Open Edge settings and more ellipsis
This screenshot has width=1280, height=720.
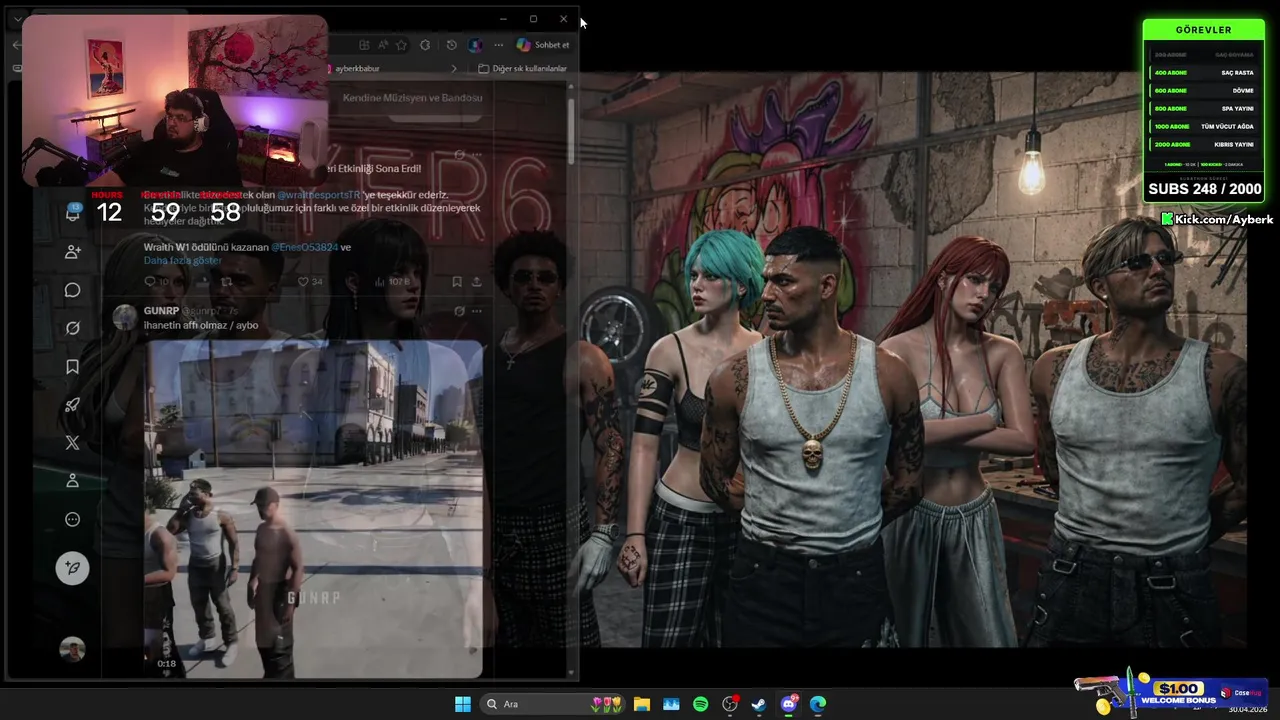(498, 45)
